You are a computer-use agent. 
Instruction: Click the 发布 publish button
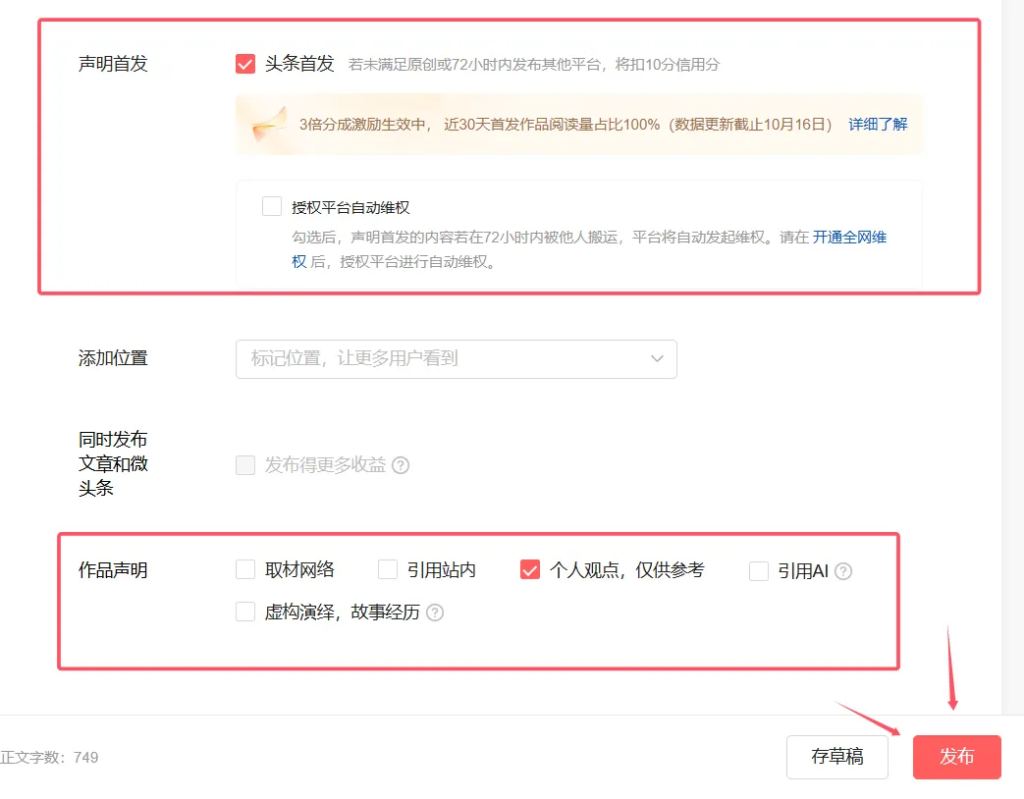[x=956, y=757]
